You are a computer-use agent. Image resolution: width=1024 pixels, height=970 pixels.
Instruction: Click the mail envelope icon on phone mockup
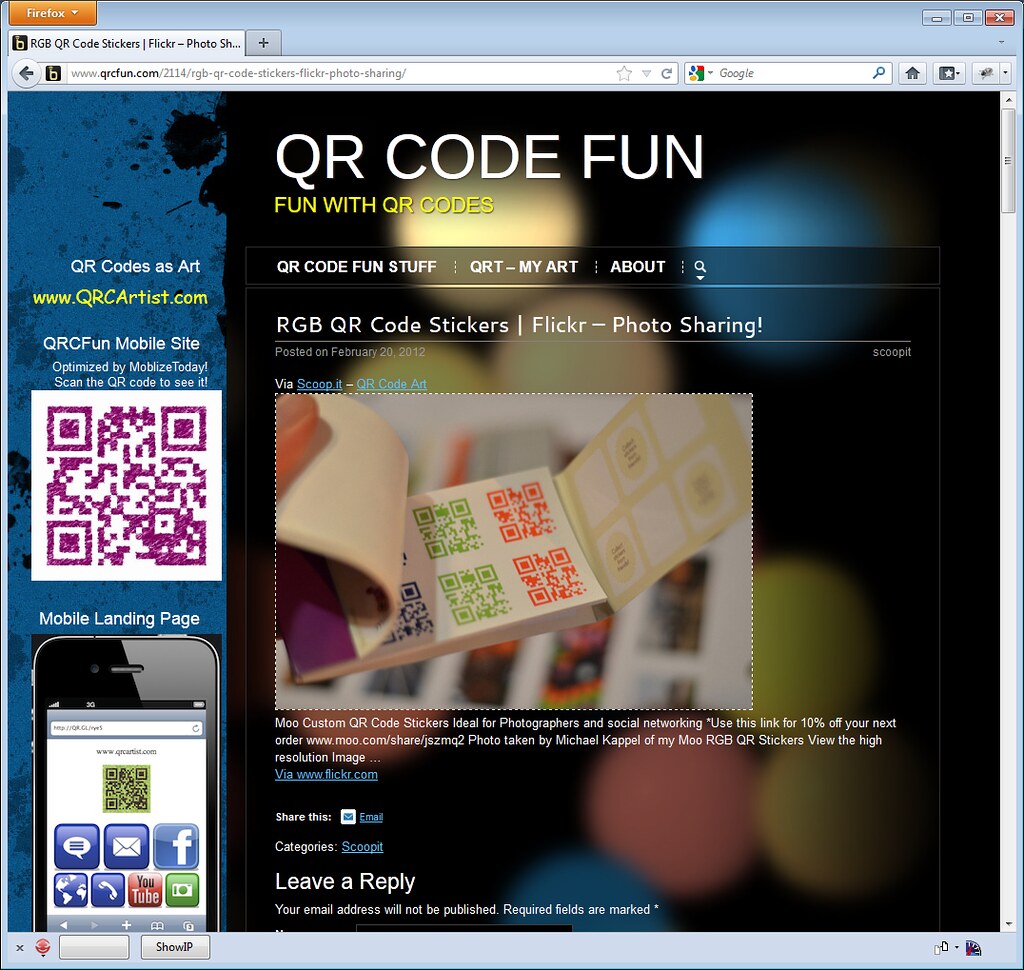pyautogui.click(x=127, y=847)
